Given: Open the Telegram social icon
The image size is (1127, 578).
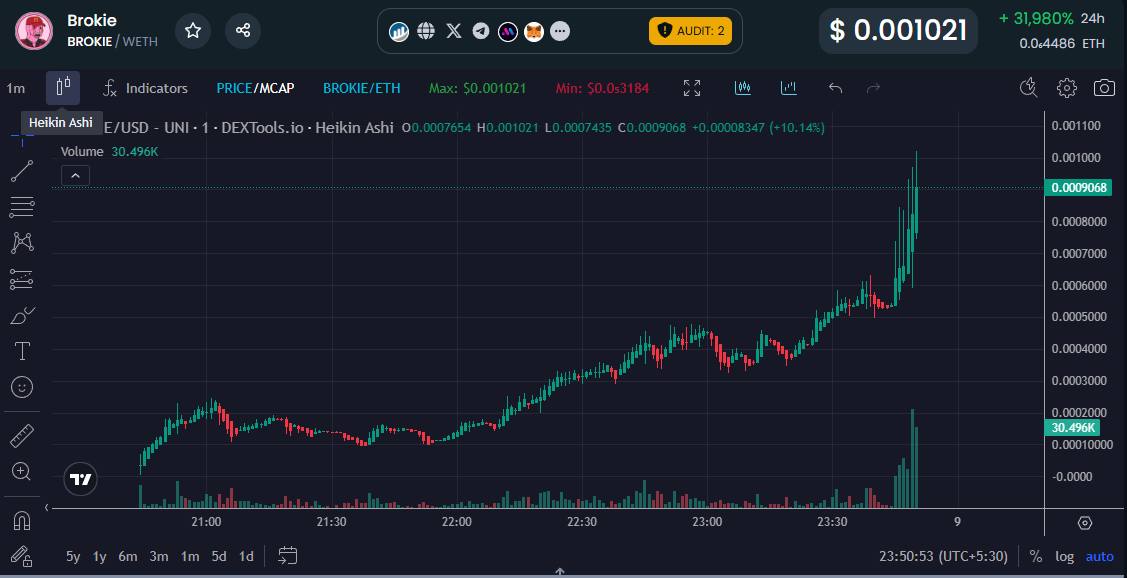Looking at the screenshot, I should coord(481,31).
